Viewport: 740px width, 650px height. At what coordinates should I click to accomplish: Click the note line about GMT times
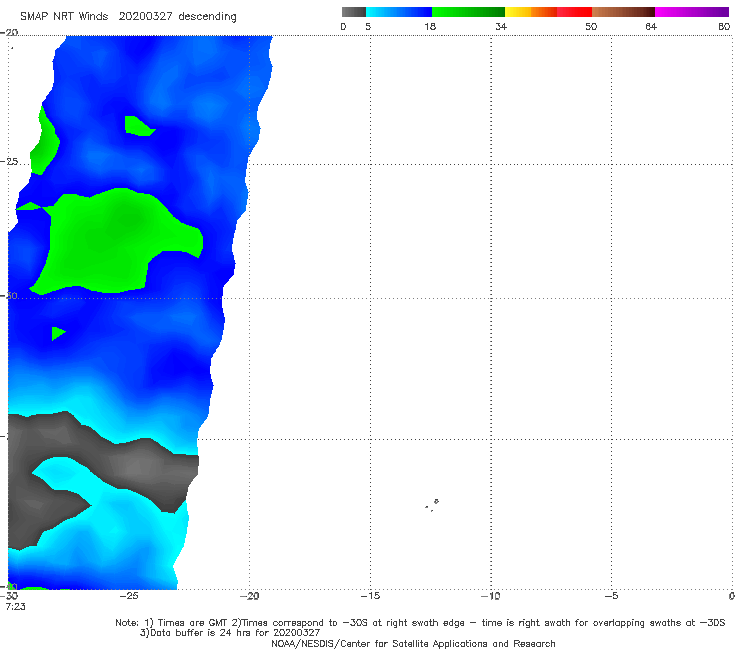tap(420, 623)
